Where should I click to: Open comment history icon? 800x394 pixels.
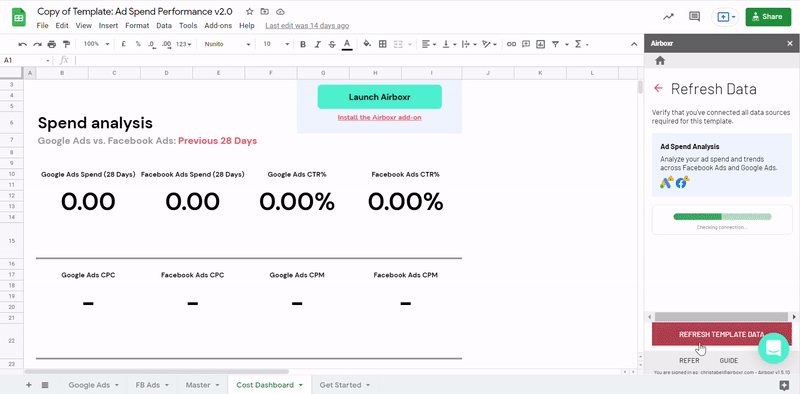pyautogui.click(x=694, y=16)
